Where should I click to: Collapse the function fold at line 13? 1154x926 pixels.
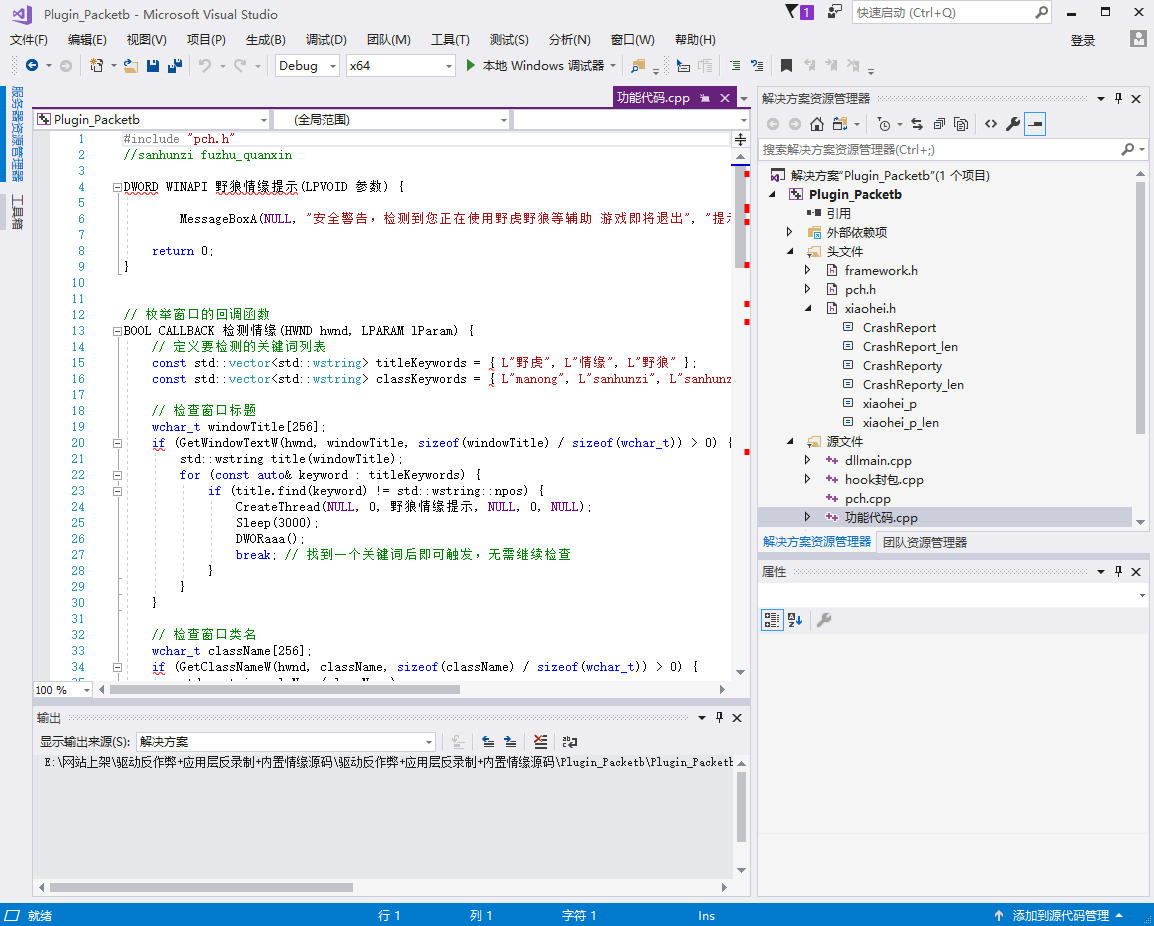coord(117,331)
